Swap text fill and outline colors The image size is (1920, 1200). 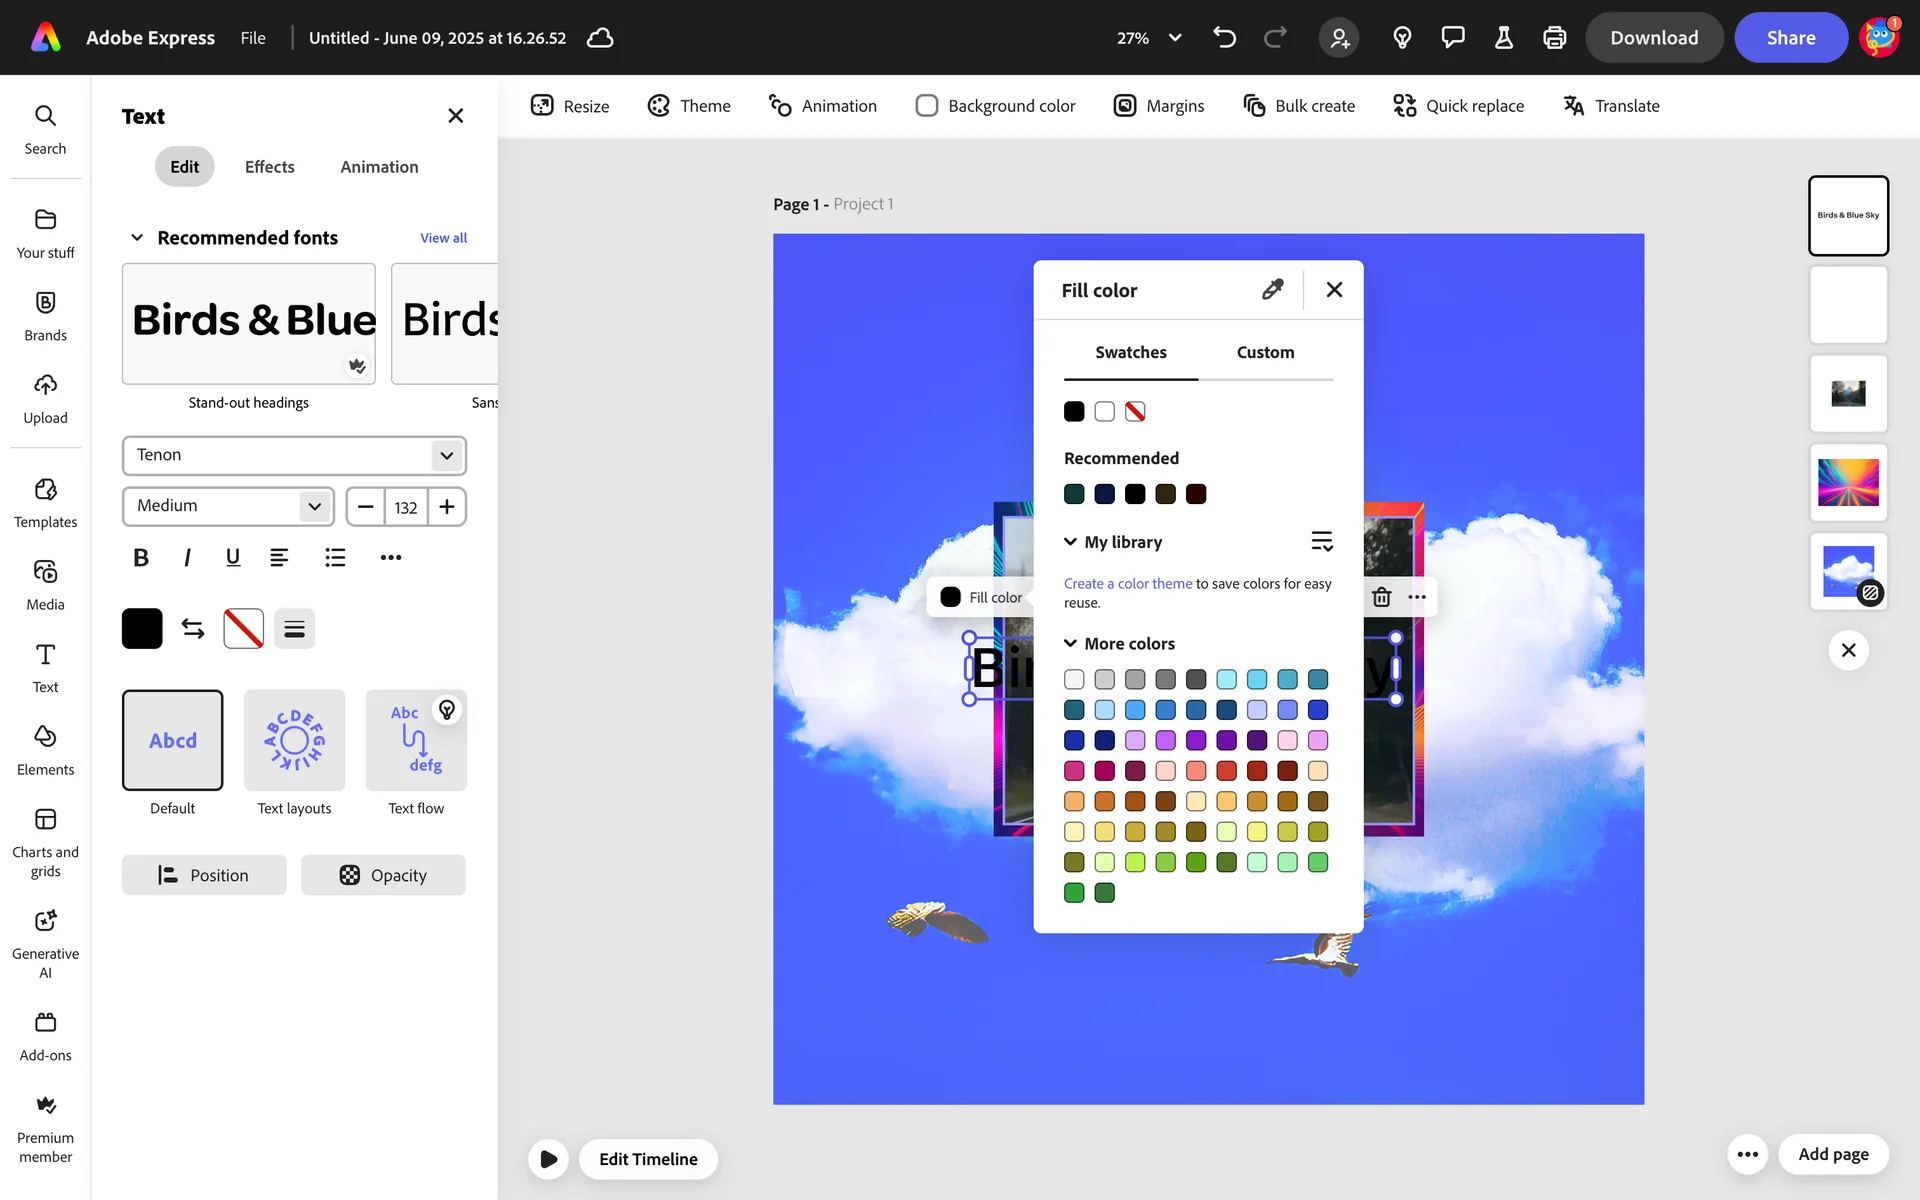[x=193, y=628]
